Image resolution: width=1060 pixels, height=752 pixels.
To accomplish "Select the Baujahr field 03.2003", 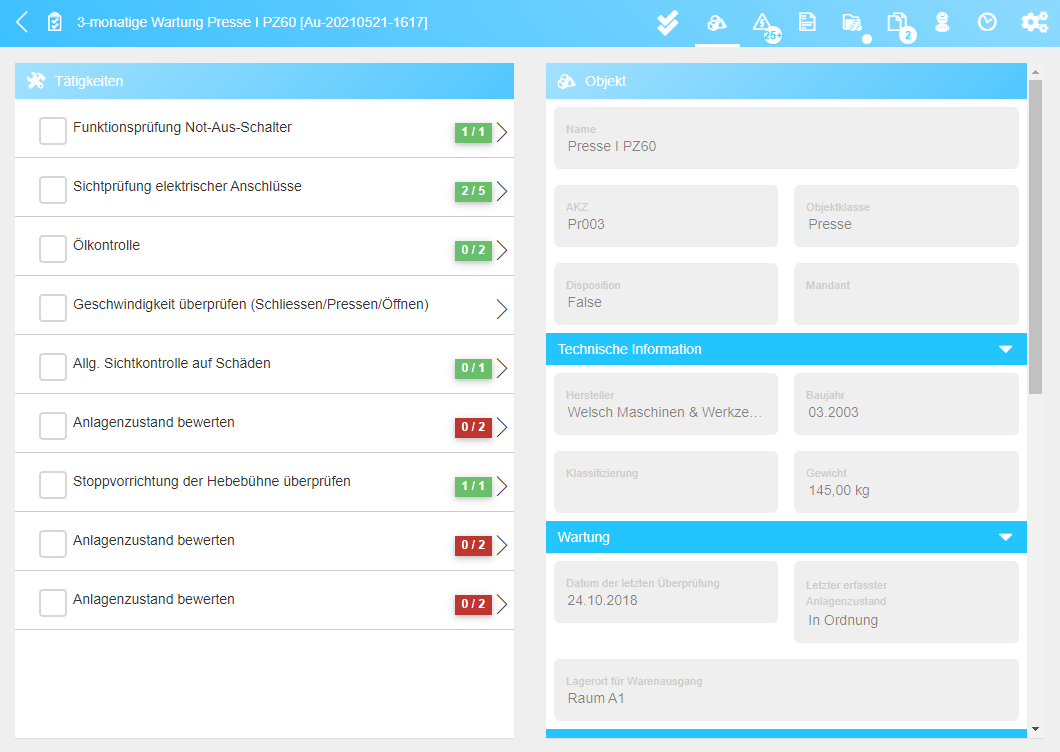I will [906, 404].
